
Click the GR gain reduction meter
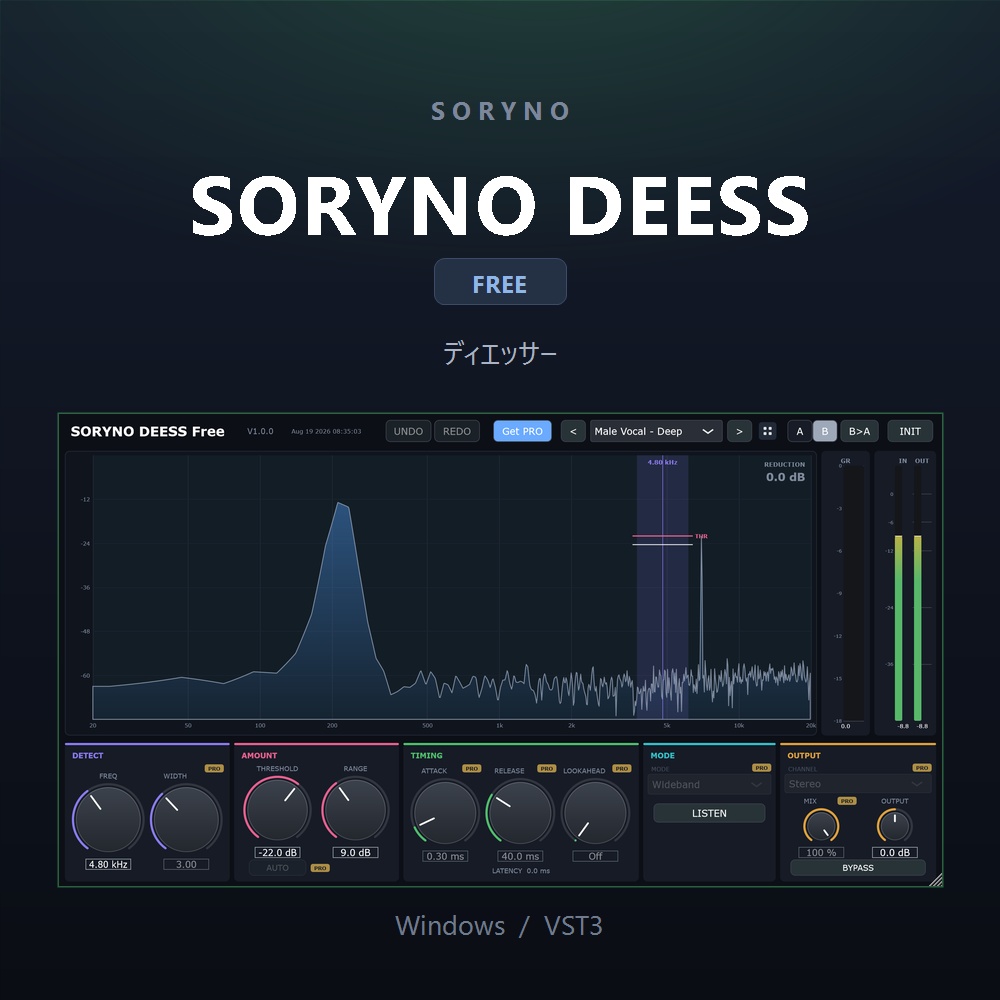pos(853,593)
